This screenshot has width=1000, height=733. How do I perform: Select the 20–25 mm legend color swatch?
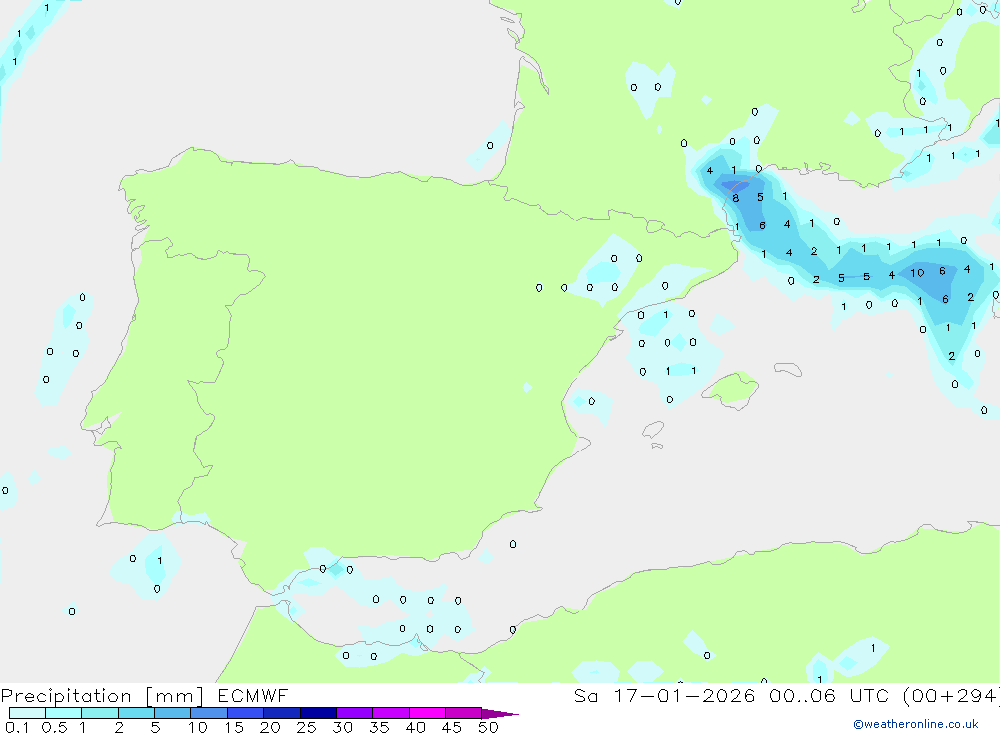tap(281, 713)
